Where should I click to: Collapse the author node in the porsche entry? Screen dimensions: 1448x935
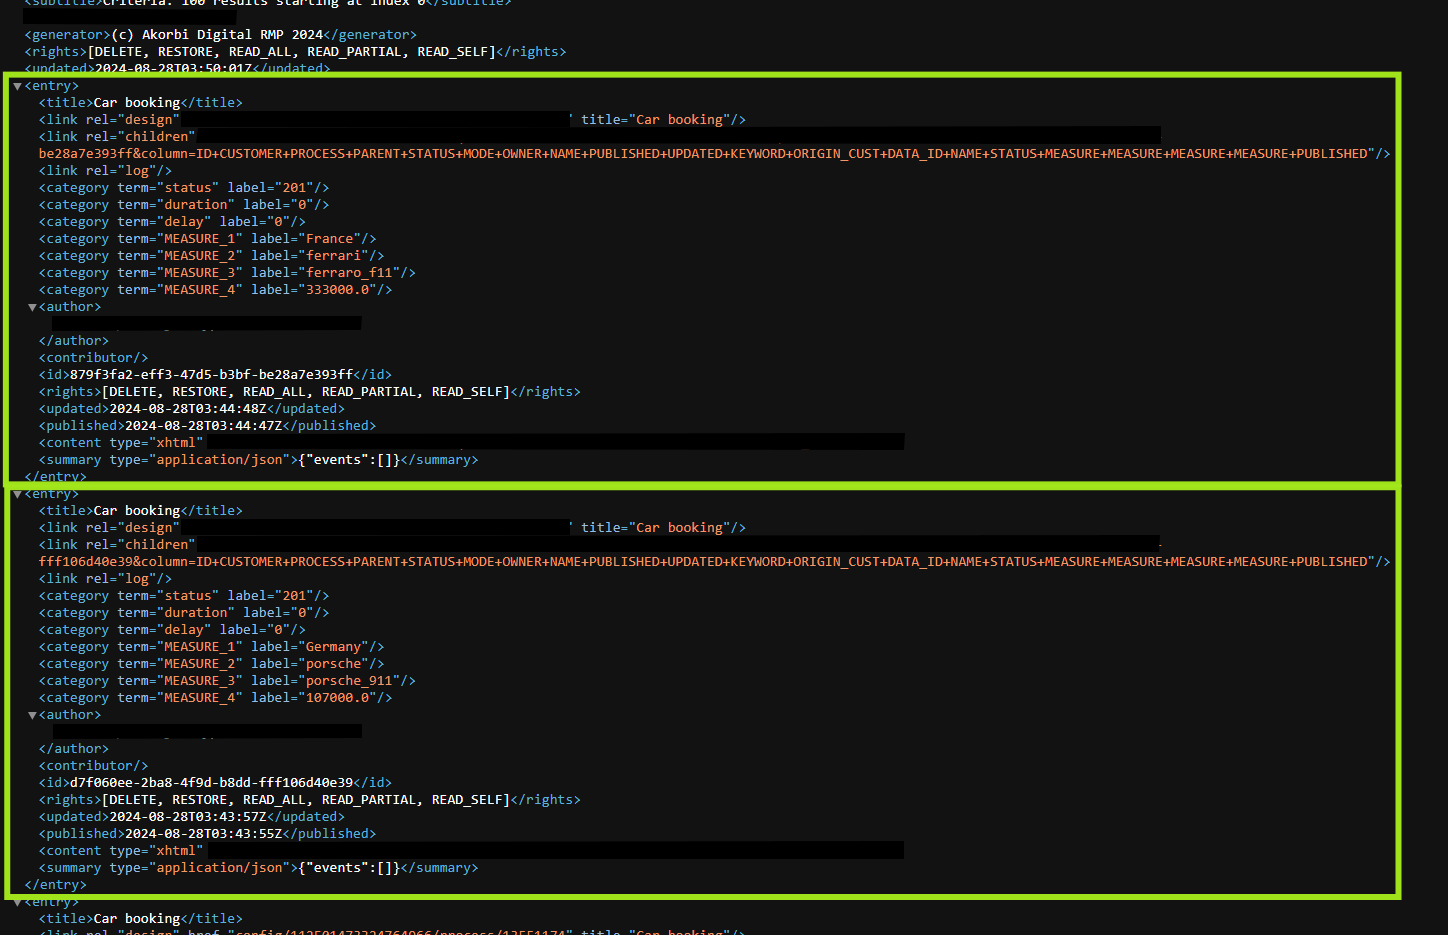click(x=32, y=715)
